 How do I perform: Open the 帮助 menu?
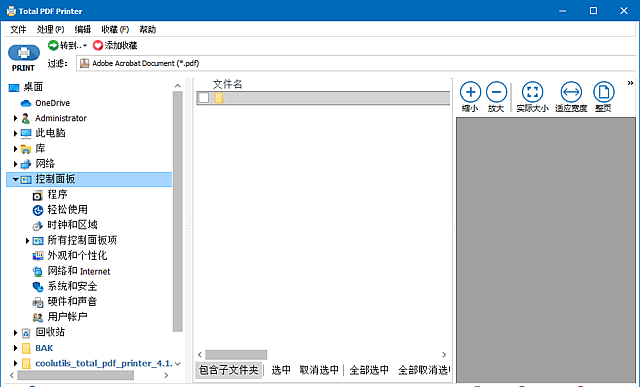(x=147, y=29)
